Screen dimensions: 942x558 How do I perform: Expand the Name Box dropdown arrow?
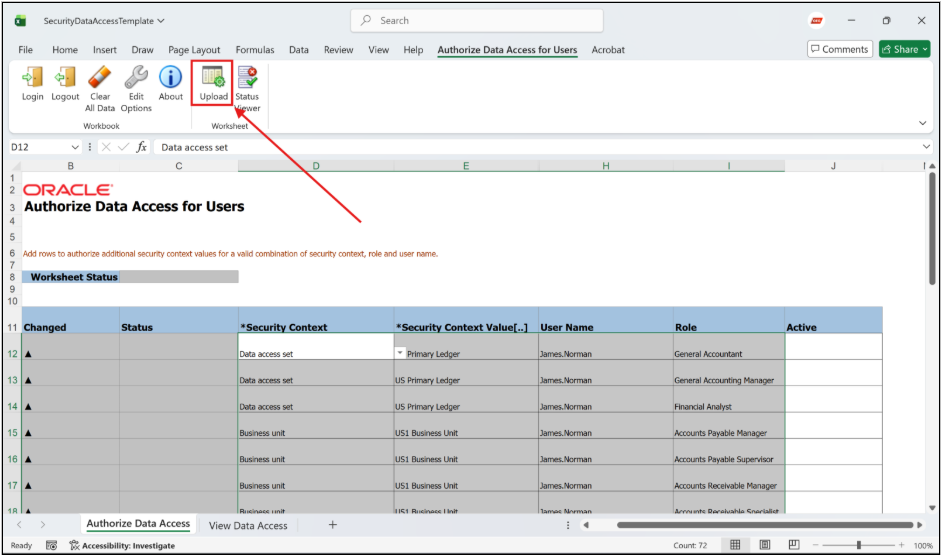[74, 147]
